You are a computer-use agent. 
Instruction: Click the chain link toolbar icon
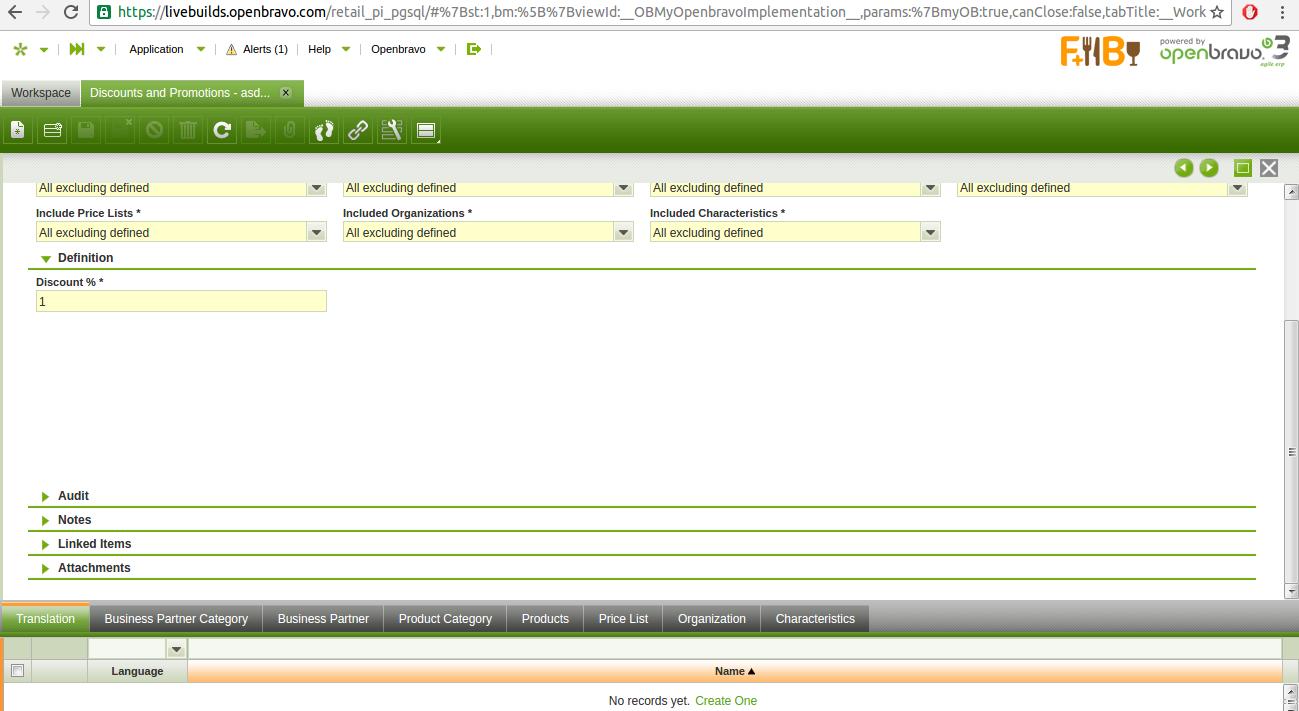pyautogui.click(x=358, y=130)
